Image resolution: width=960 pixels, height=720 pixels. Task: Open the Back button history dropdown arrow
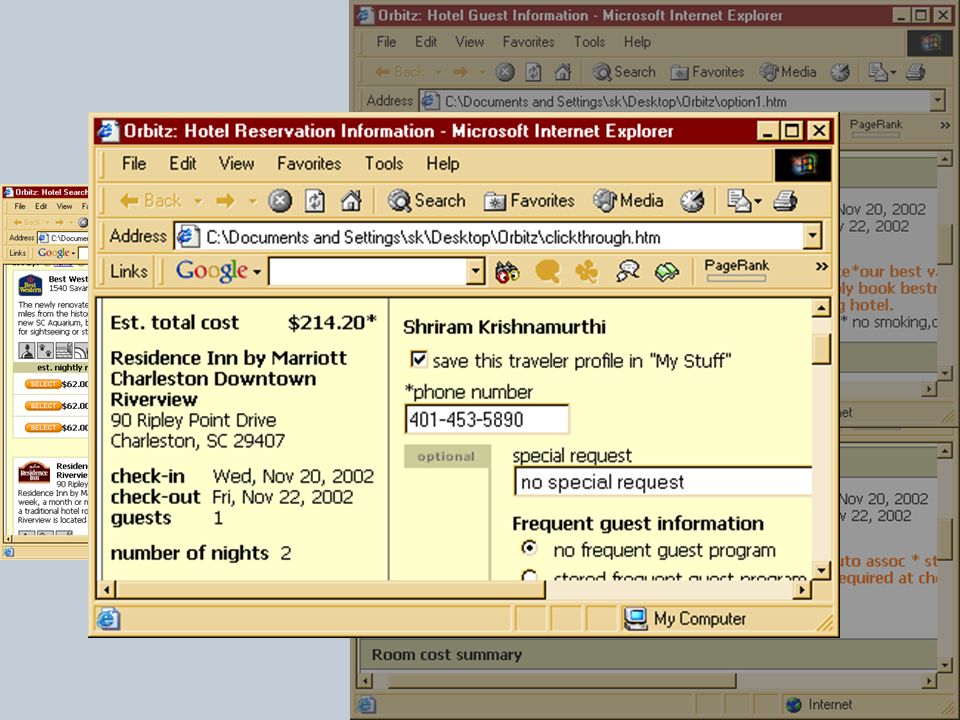click(198, 201)
